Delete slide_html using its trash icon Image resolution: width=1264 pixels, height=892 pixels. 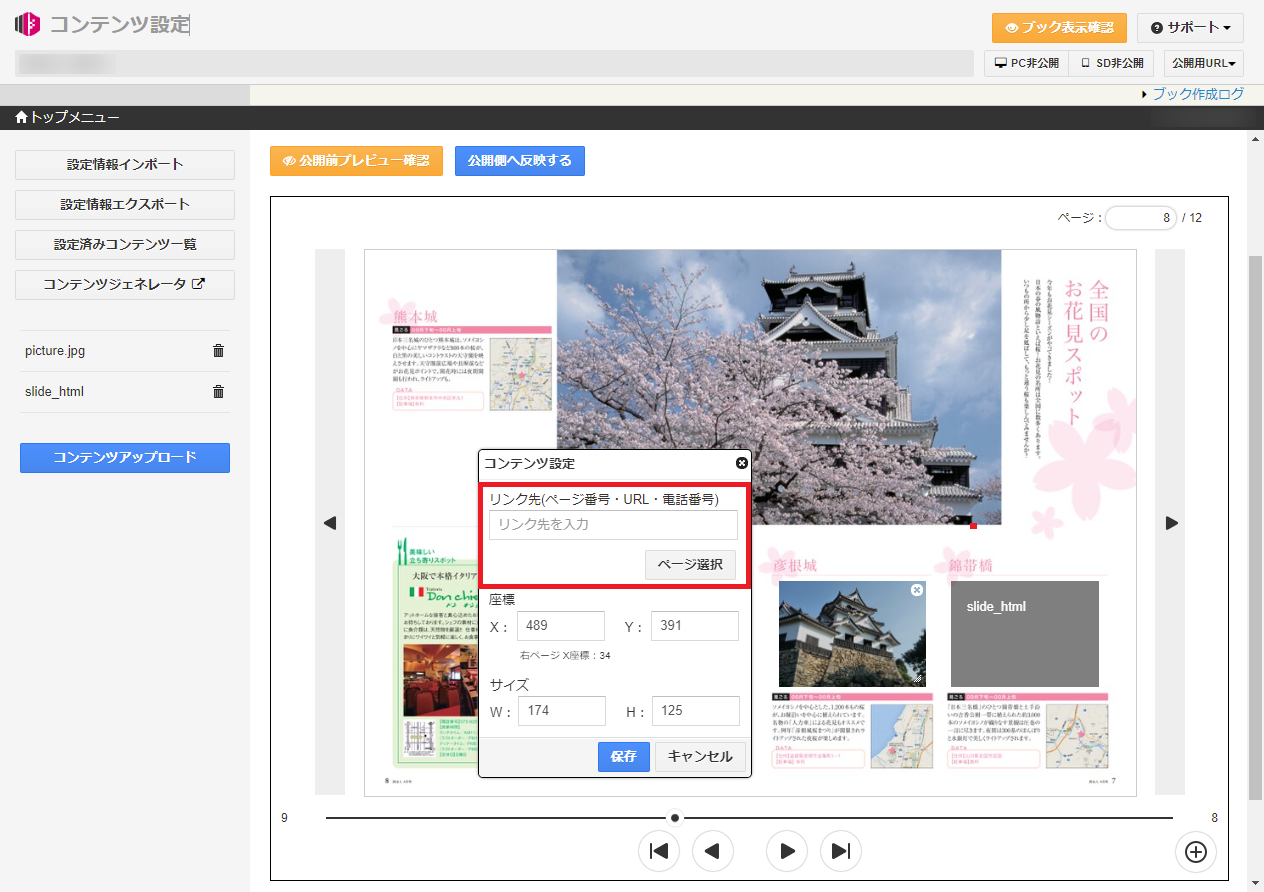click(x=218, y=392)
